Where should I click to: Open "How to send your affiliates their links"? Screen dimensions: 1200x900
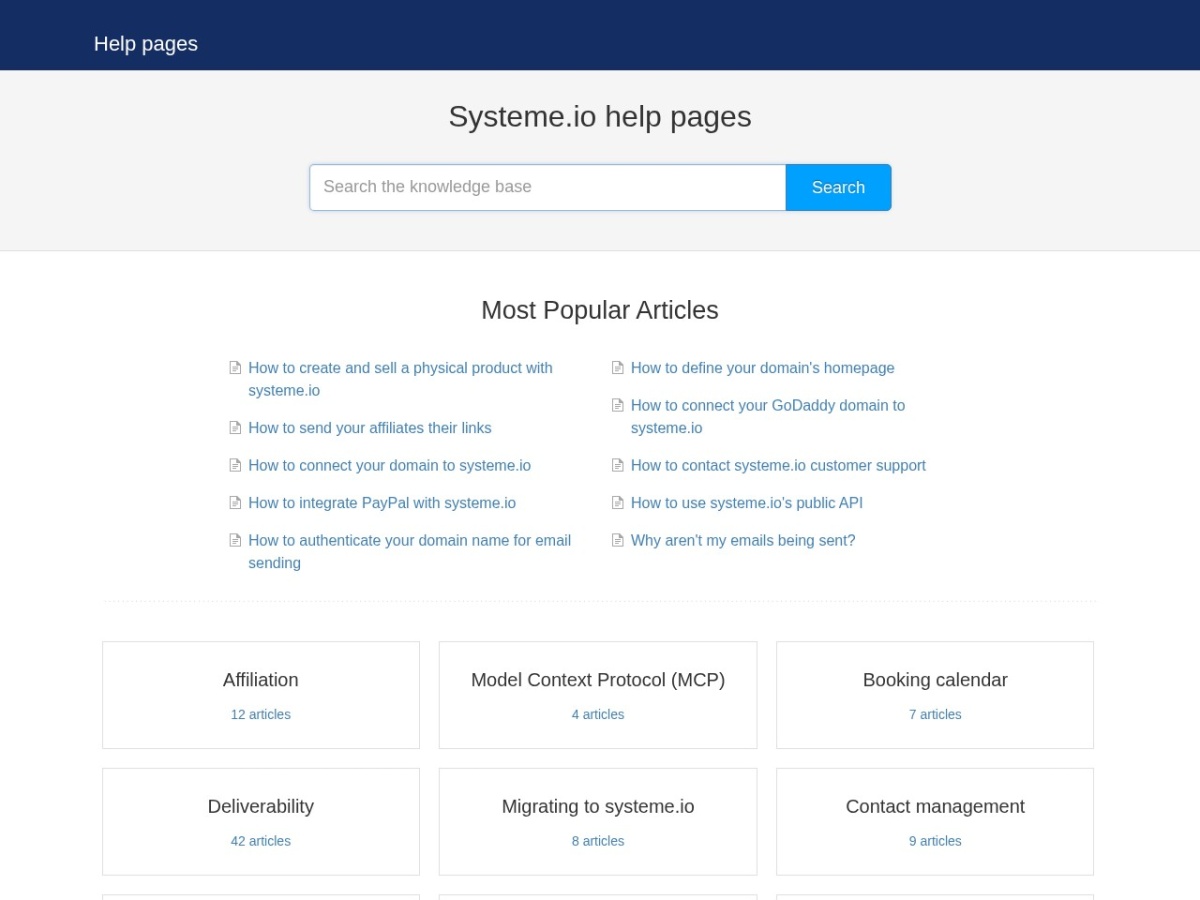click(x=370, y=428)
